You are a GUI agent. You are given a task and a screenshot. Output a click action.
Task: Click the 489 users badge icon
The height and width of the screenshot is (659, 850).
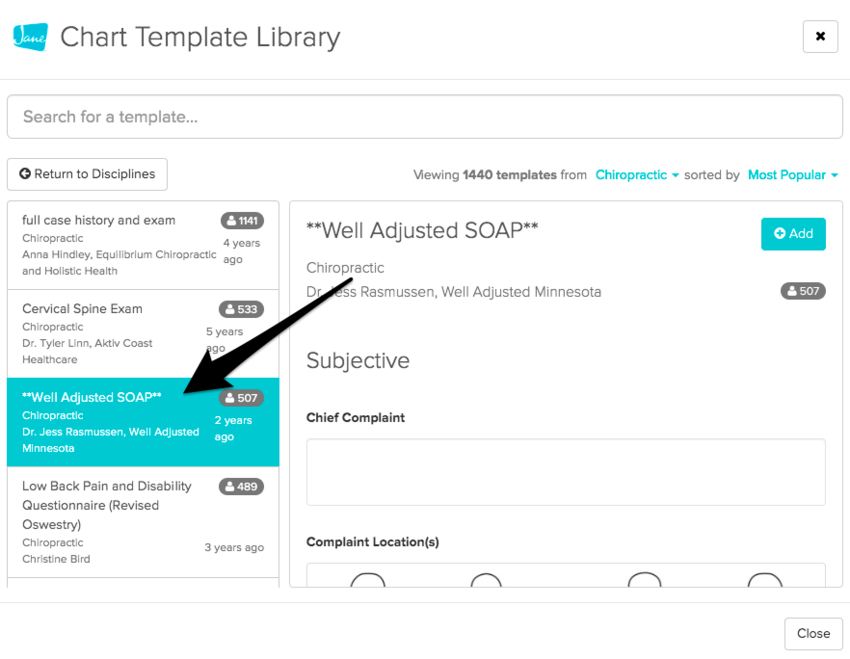[242, 487]
